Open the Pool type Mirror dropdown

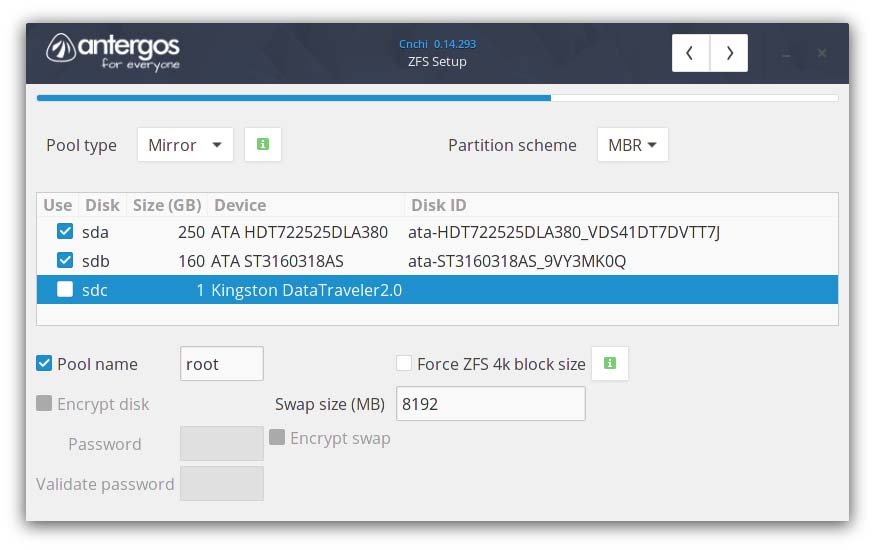tap(185, 145)
